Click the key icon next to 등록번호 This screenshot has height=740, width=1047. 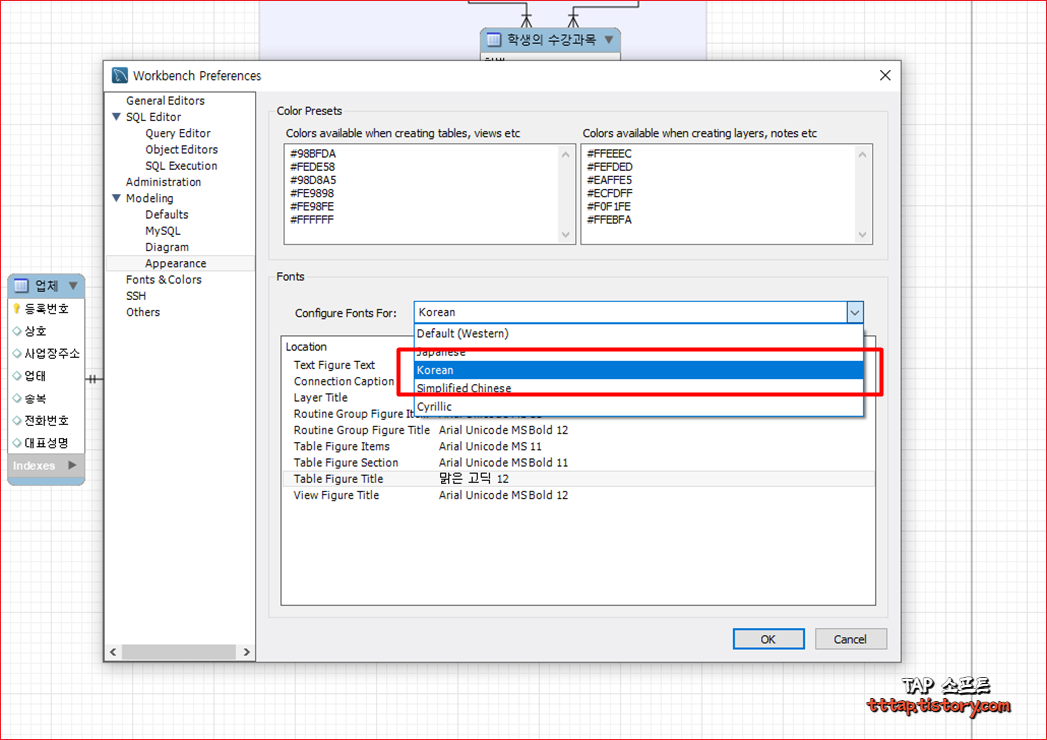17,309
